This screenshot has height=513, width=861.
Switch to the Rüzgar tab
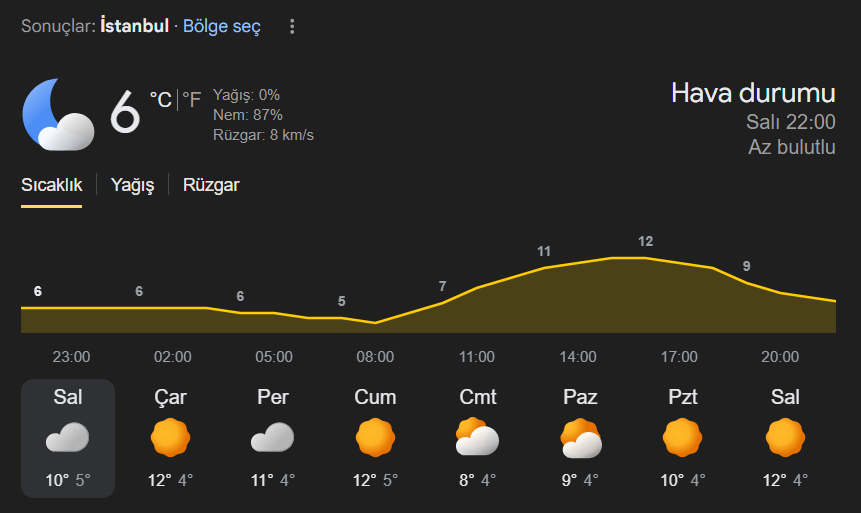[211, 185]
